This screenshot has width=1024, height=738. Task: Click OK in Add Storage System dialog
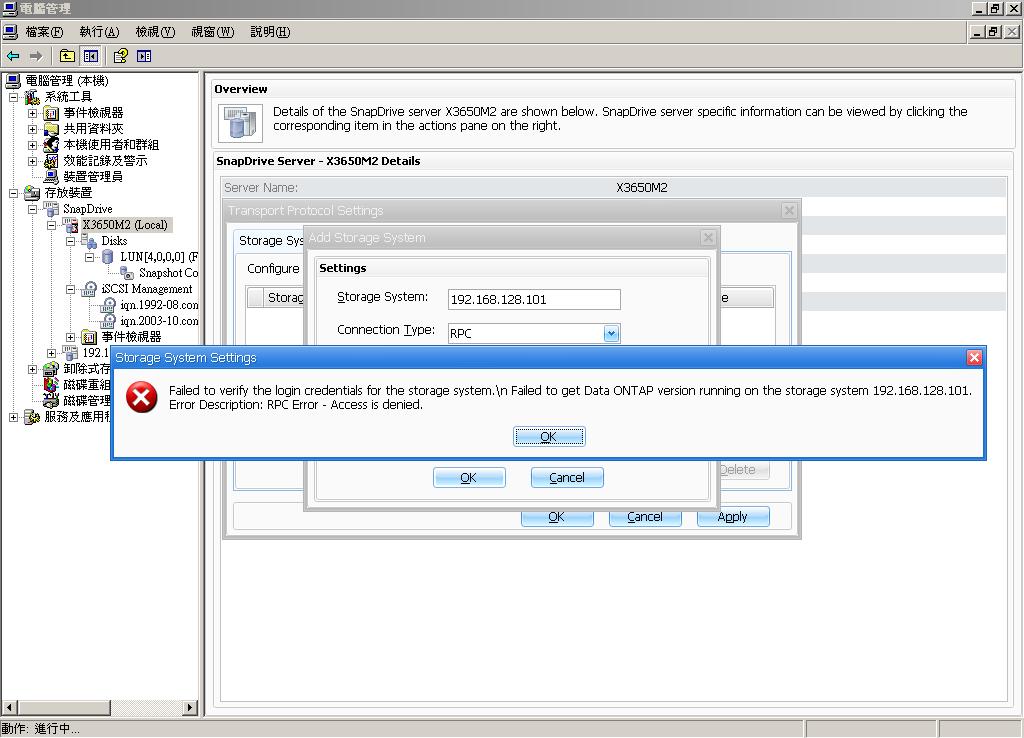click(469, 477)
